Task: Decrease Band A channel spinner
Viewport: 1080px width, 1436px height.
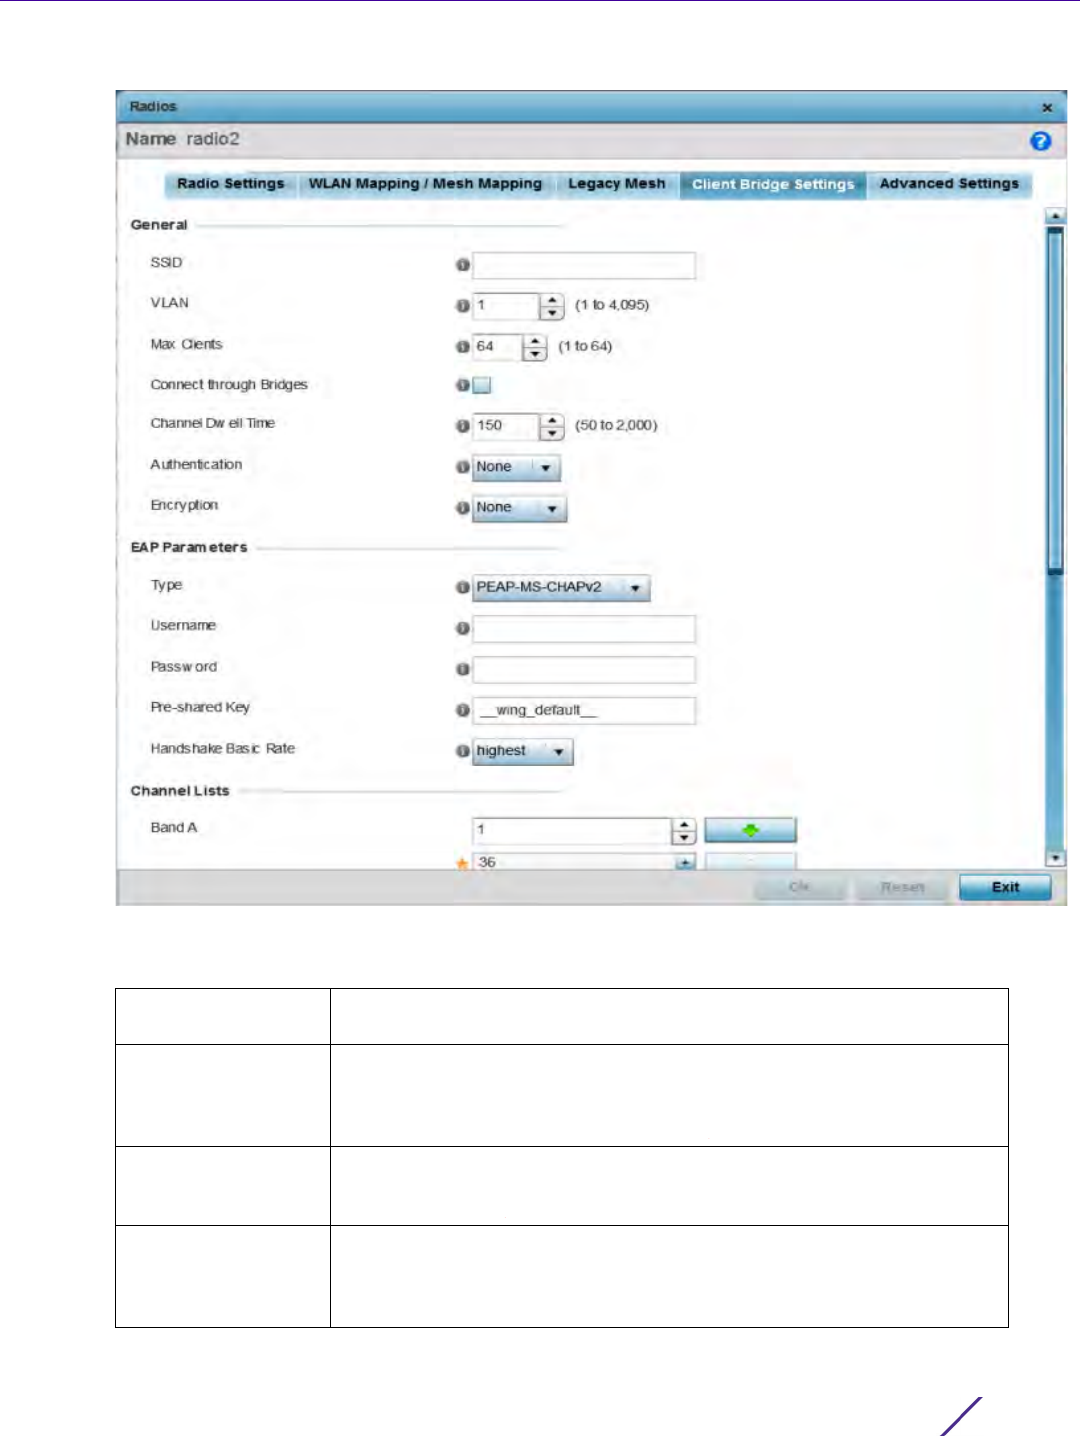Action: 684,838
